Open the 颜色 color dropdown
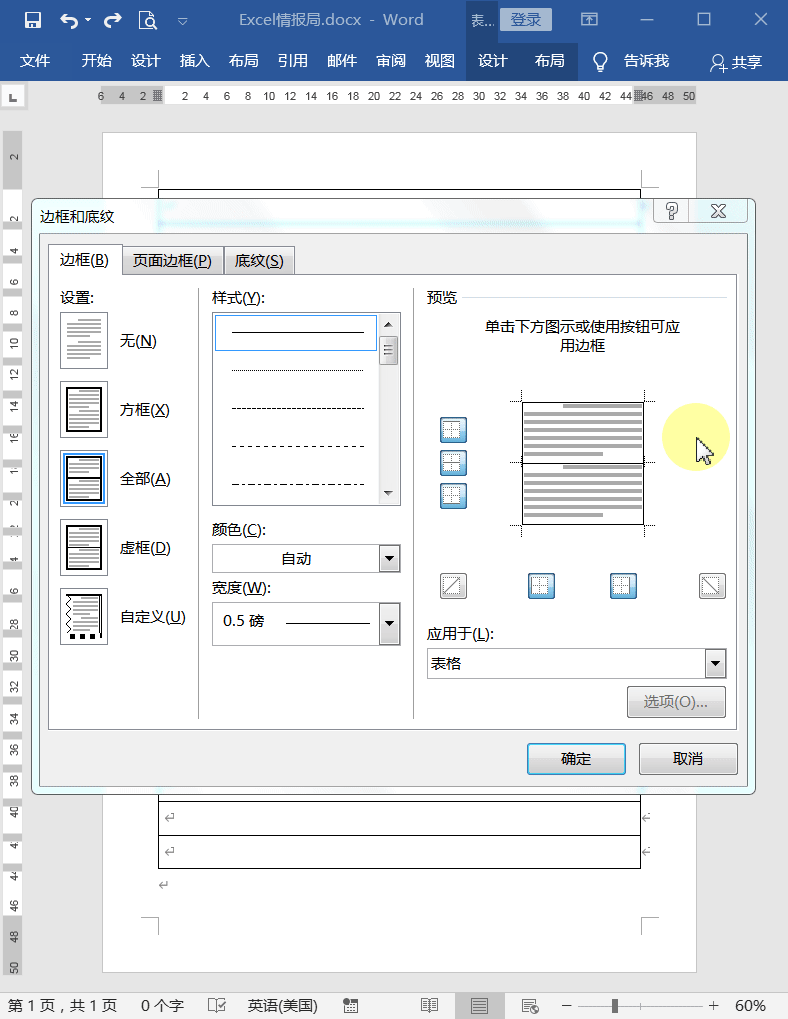Viewport: 788px width, 1019px height. [389, 558]
